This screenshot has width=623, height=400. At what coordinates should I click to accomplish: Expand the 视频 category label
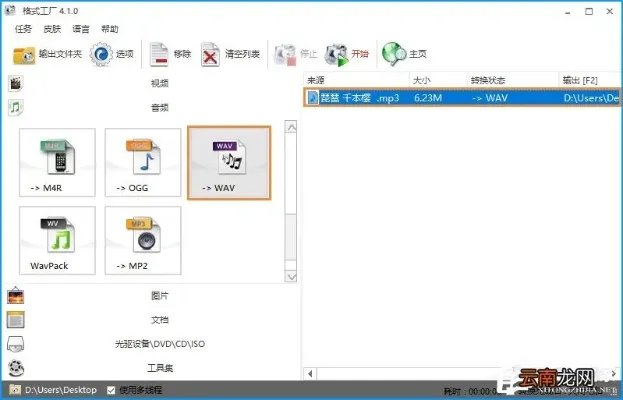(x=160, y=83)
